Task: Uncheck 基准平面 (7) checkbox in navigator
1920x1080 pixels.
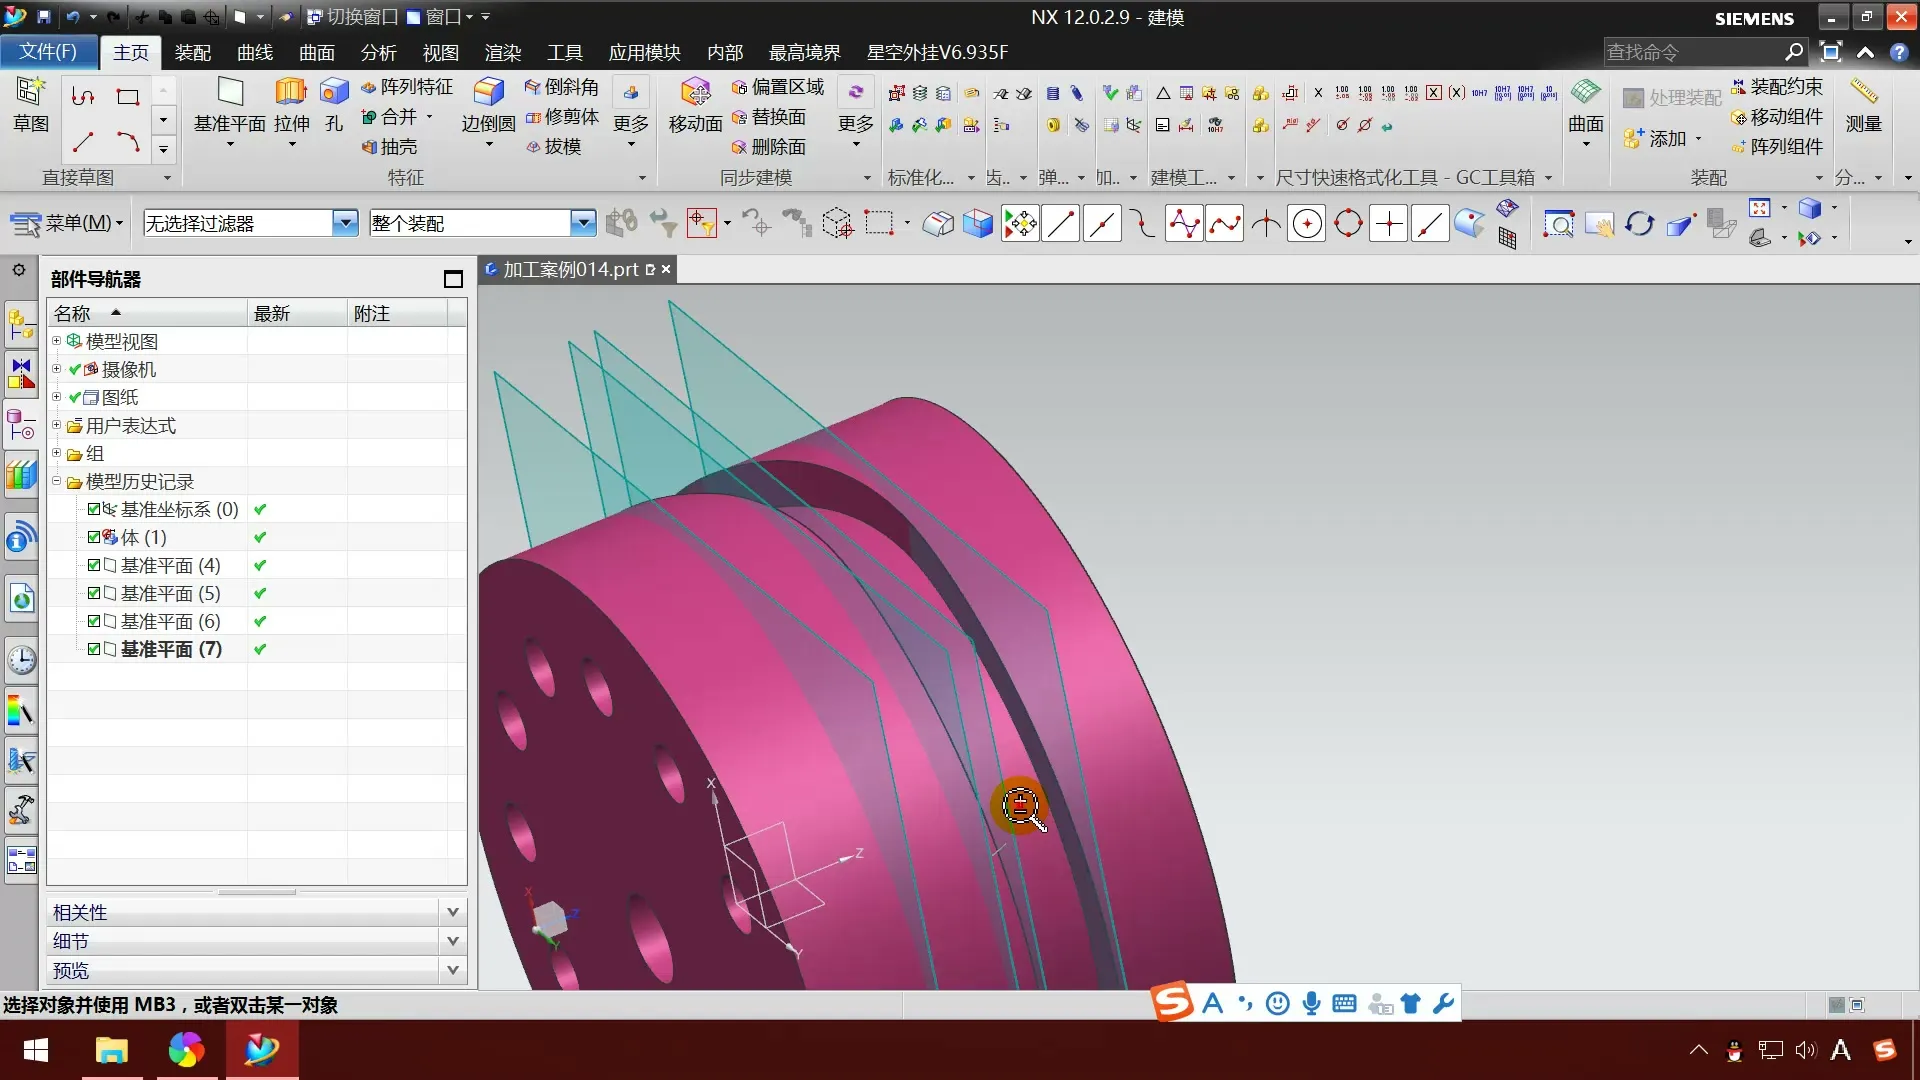Action: coord(94,649)
